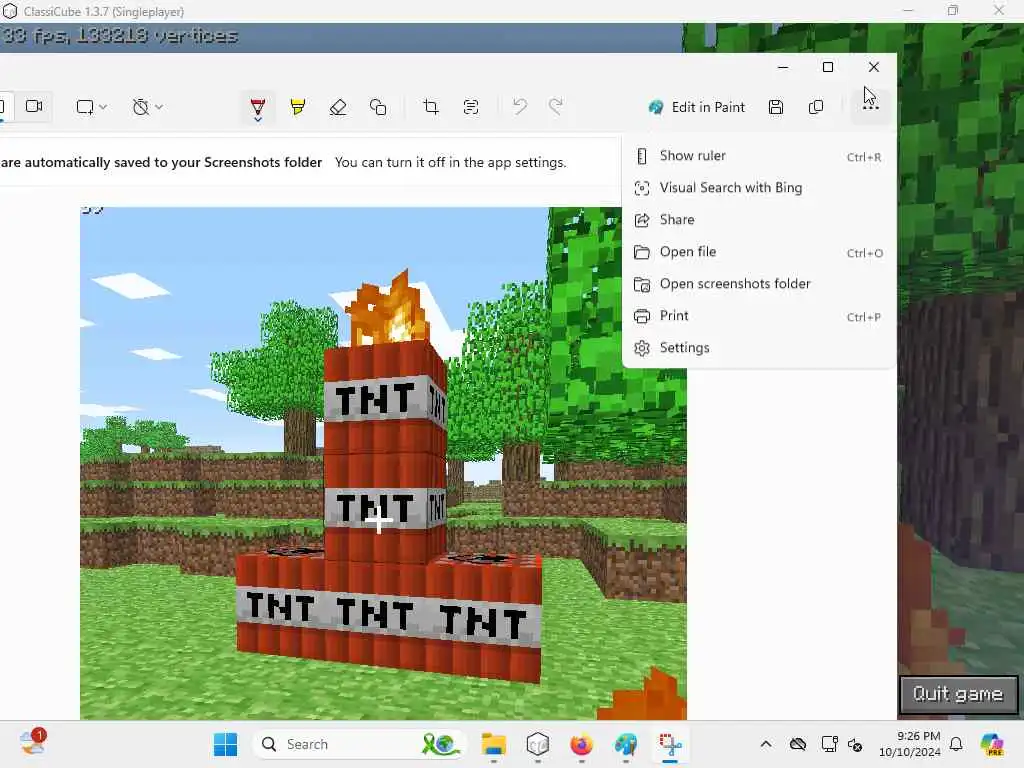Open pen options chevron under the pen
The image size is (1024, 768).
(258, 120)
